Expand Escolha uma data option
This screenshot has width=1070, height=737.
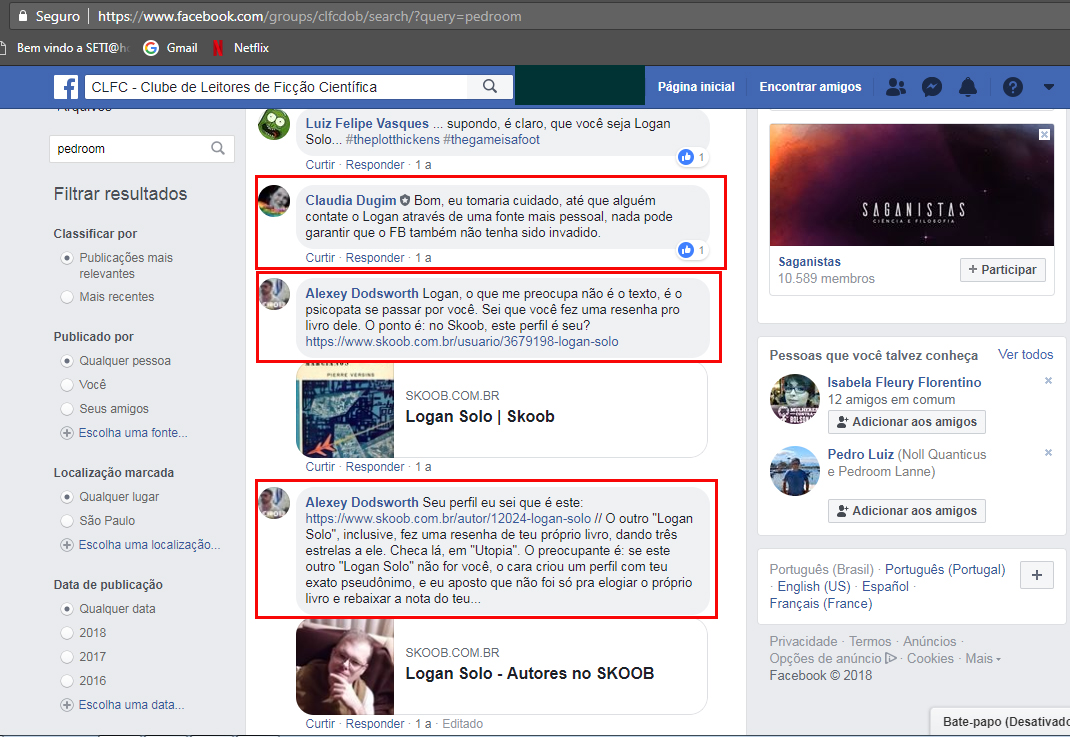click(122, 705)
